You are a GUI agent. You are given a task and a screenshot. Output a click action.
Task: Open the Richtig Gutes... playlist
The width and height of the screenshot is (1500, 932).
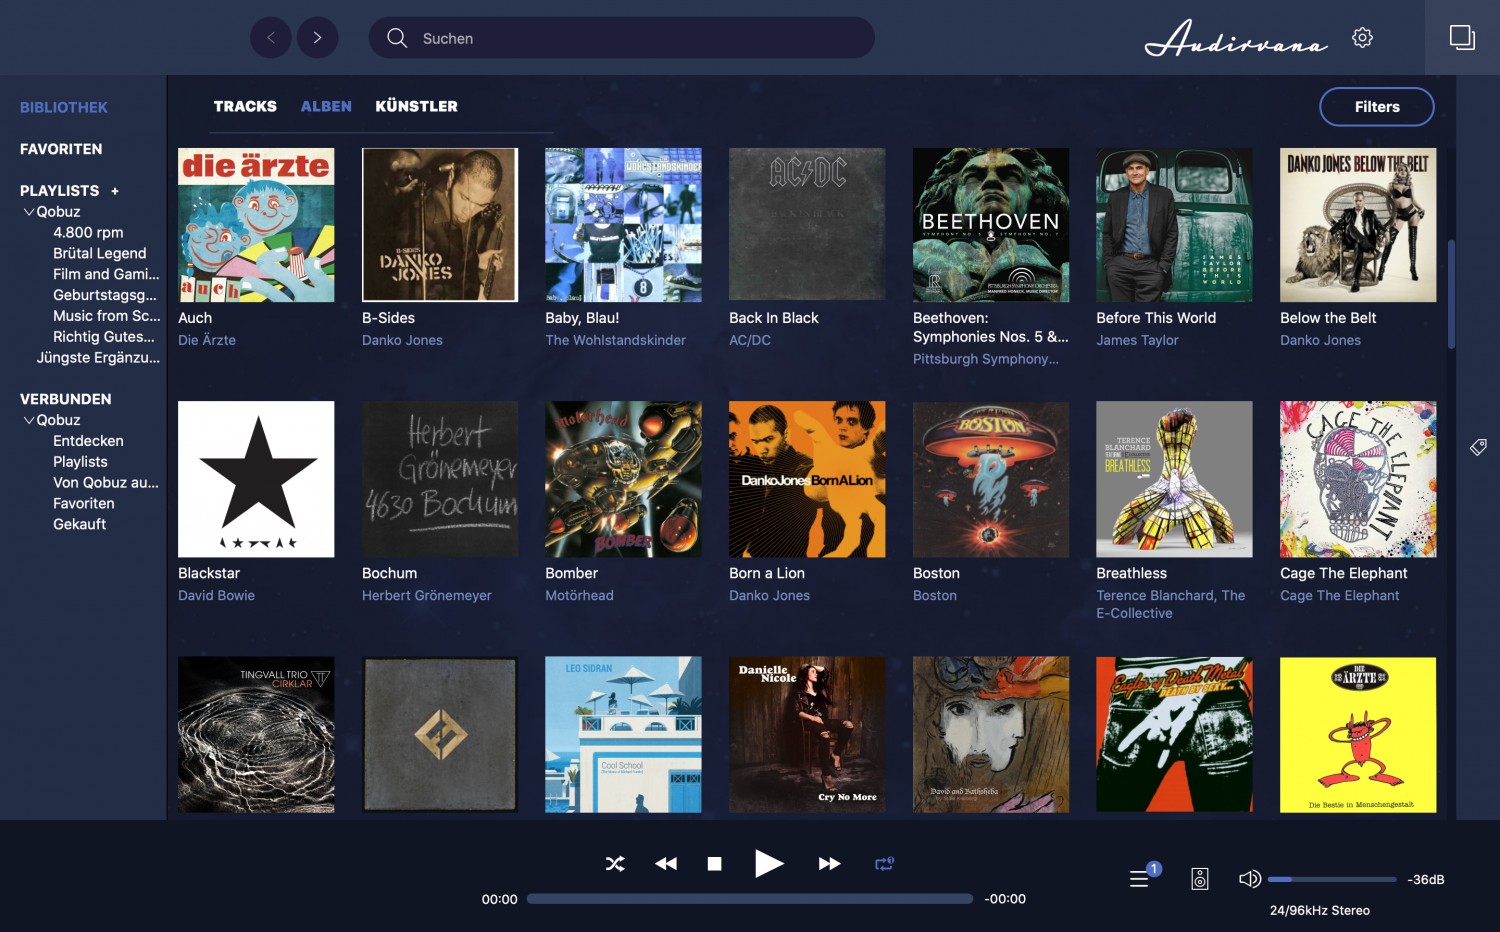[104, 337]
